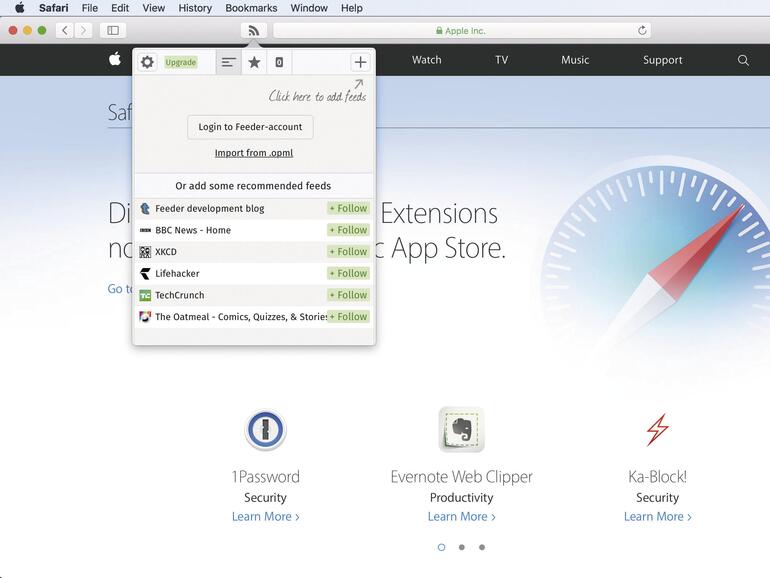This screenshot has height=578, width=770.
Task: Open the View menu
Action: (x=154, y=8)
